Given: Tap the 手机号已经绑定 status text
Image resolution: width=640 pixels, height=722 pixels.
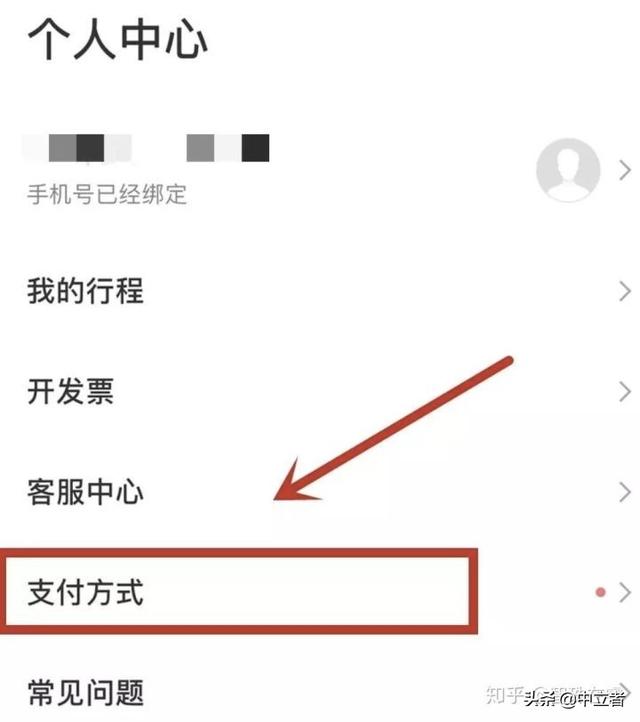Looking at the screenshot, I should tap(107, 194).
